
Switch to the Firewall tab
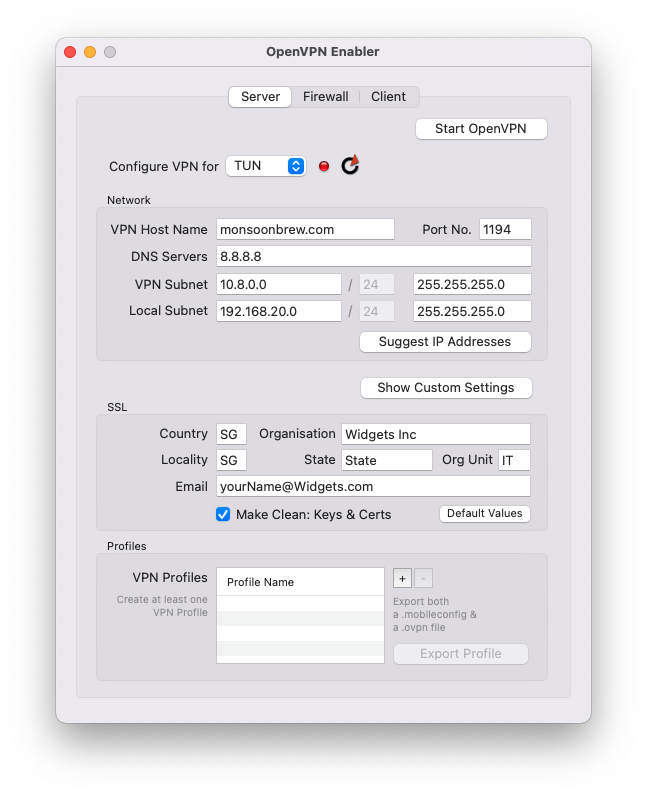pos(326,97)
